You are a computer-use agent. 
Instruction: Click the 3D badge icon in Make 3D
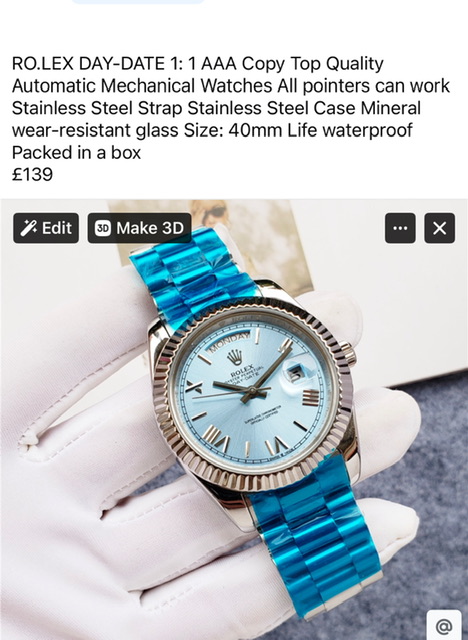103,228
